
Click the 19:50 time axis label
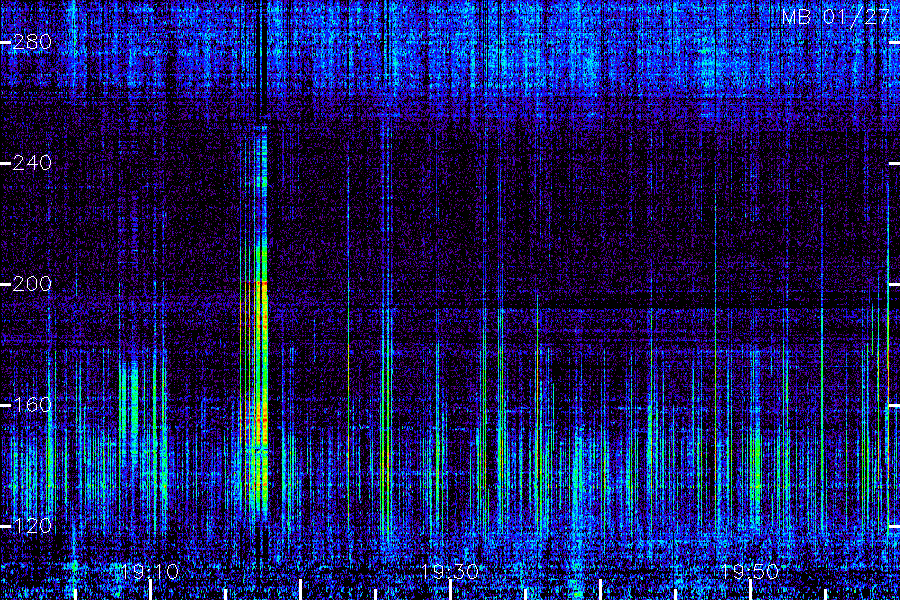pos(750,572)
